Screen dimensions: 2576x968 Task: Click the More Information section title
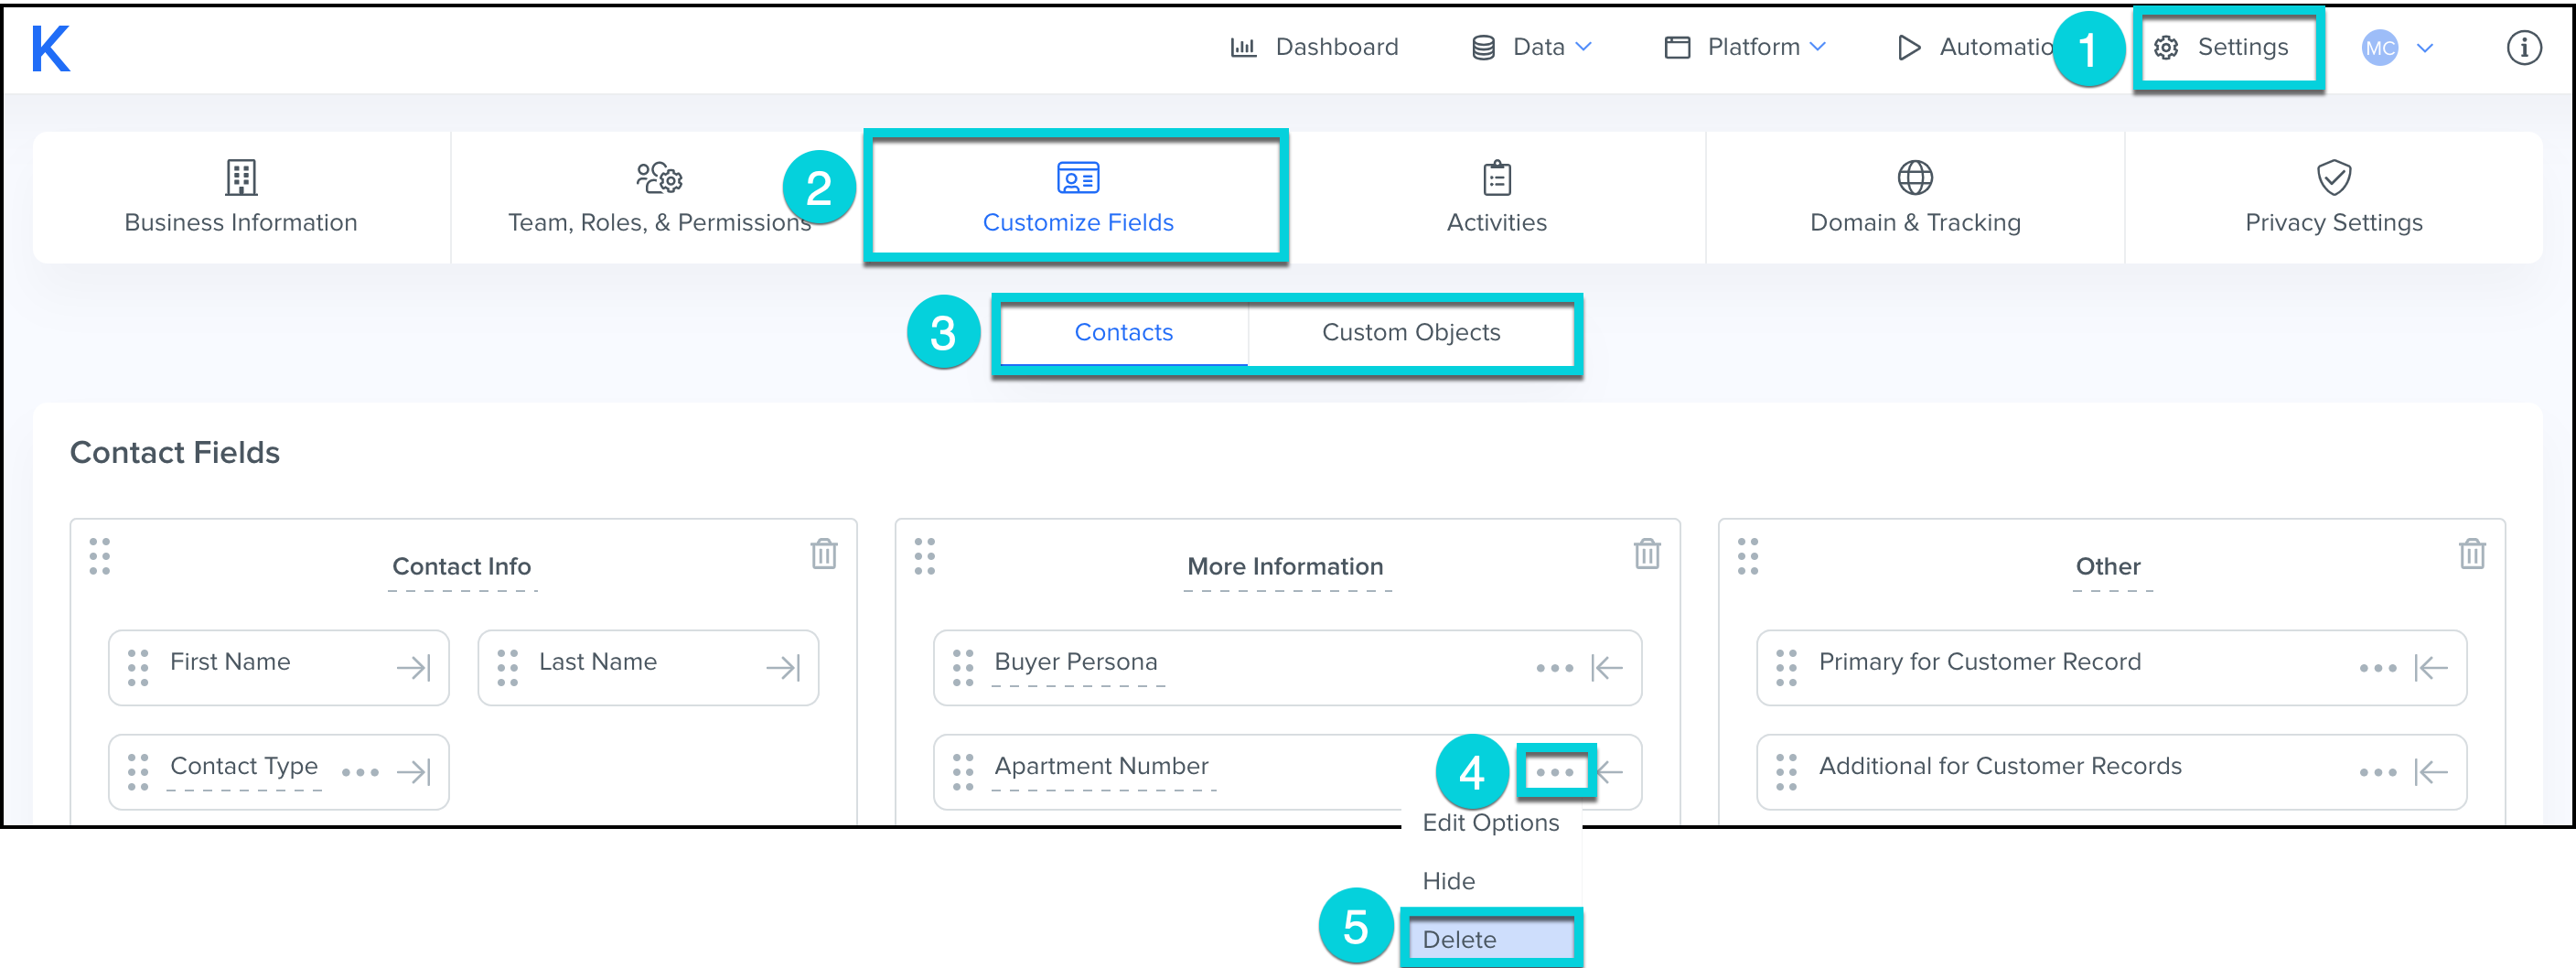point(1285,566)
